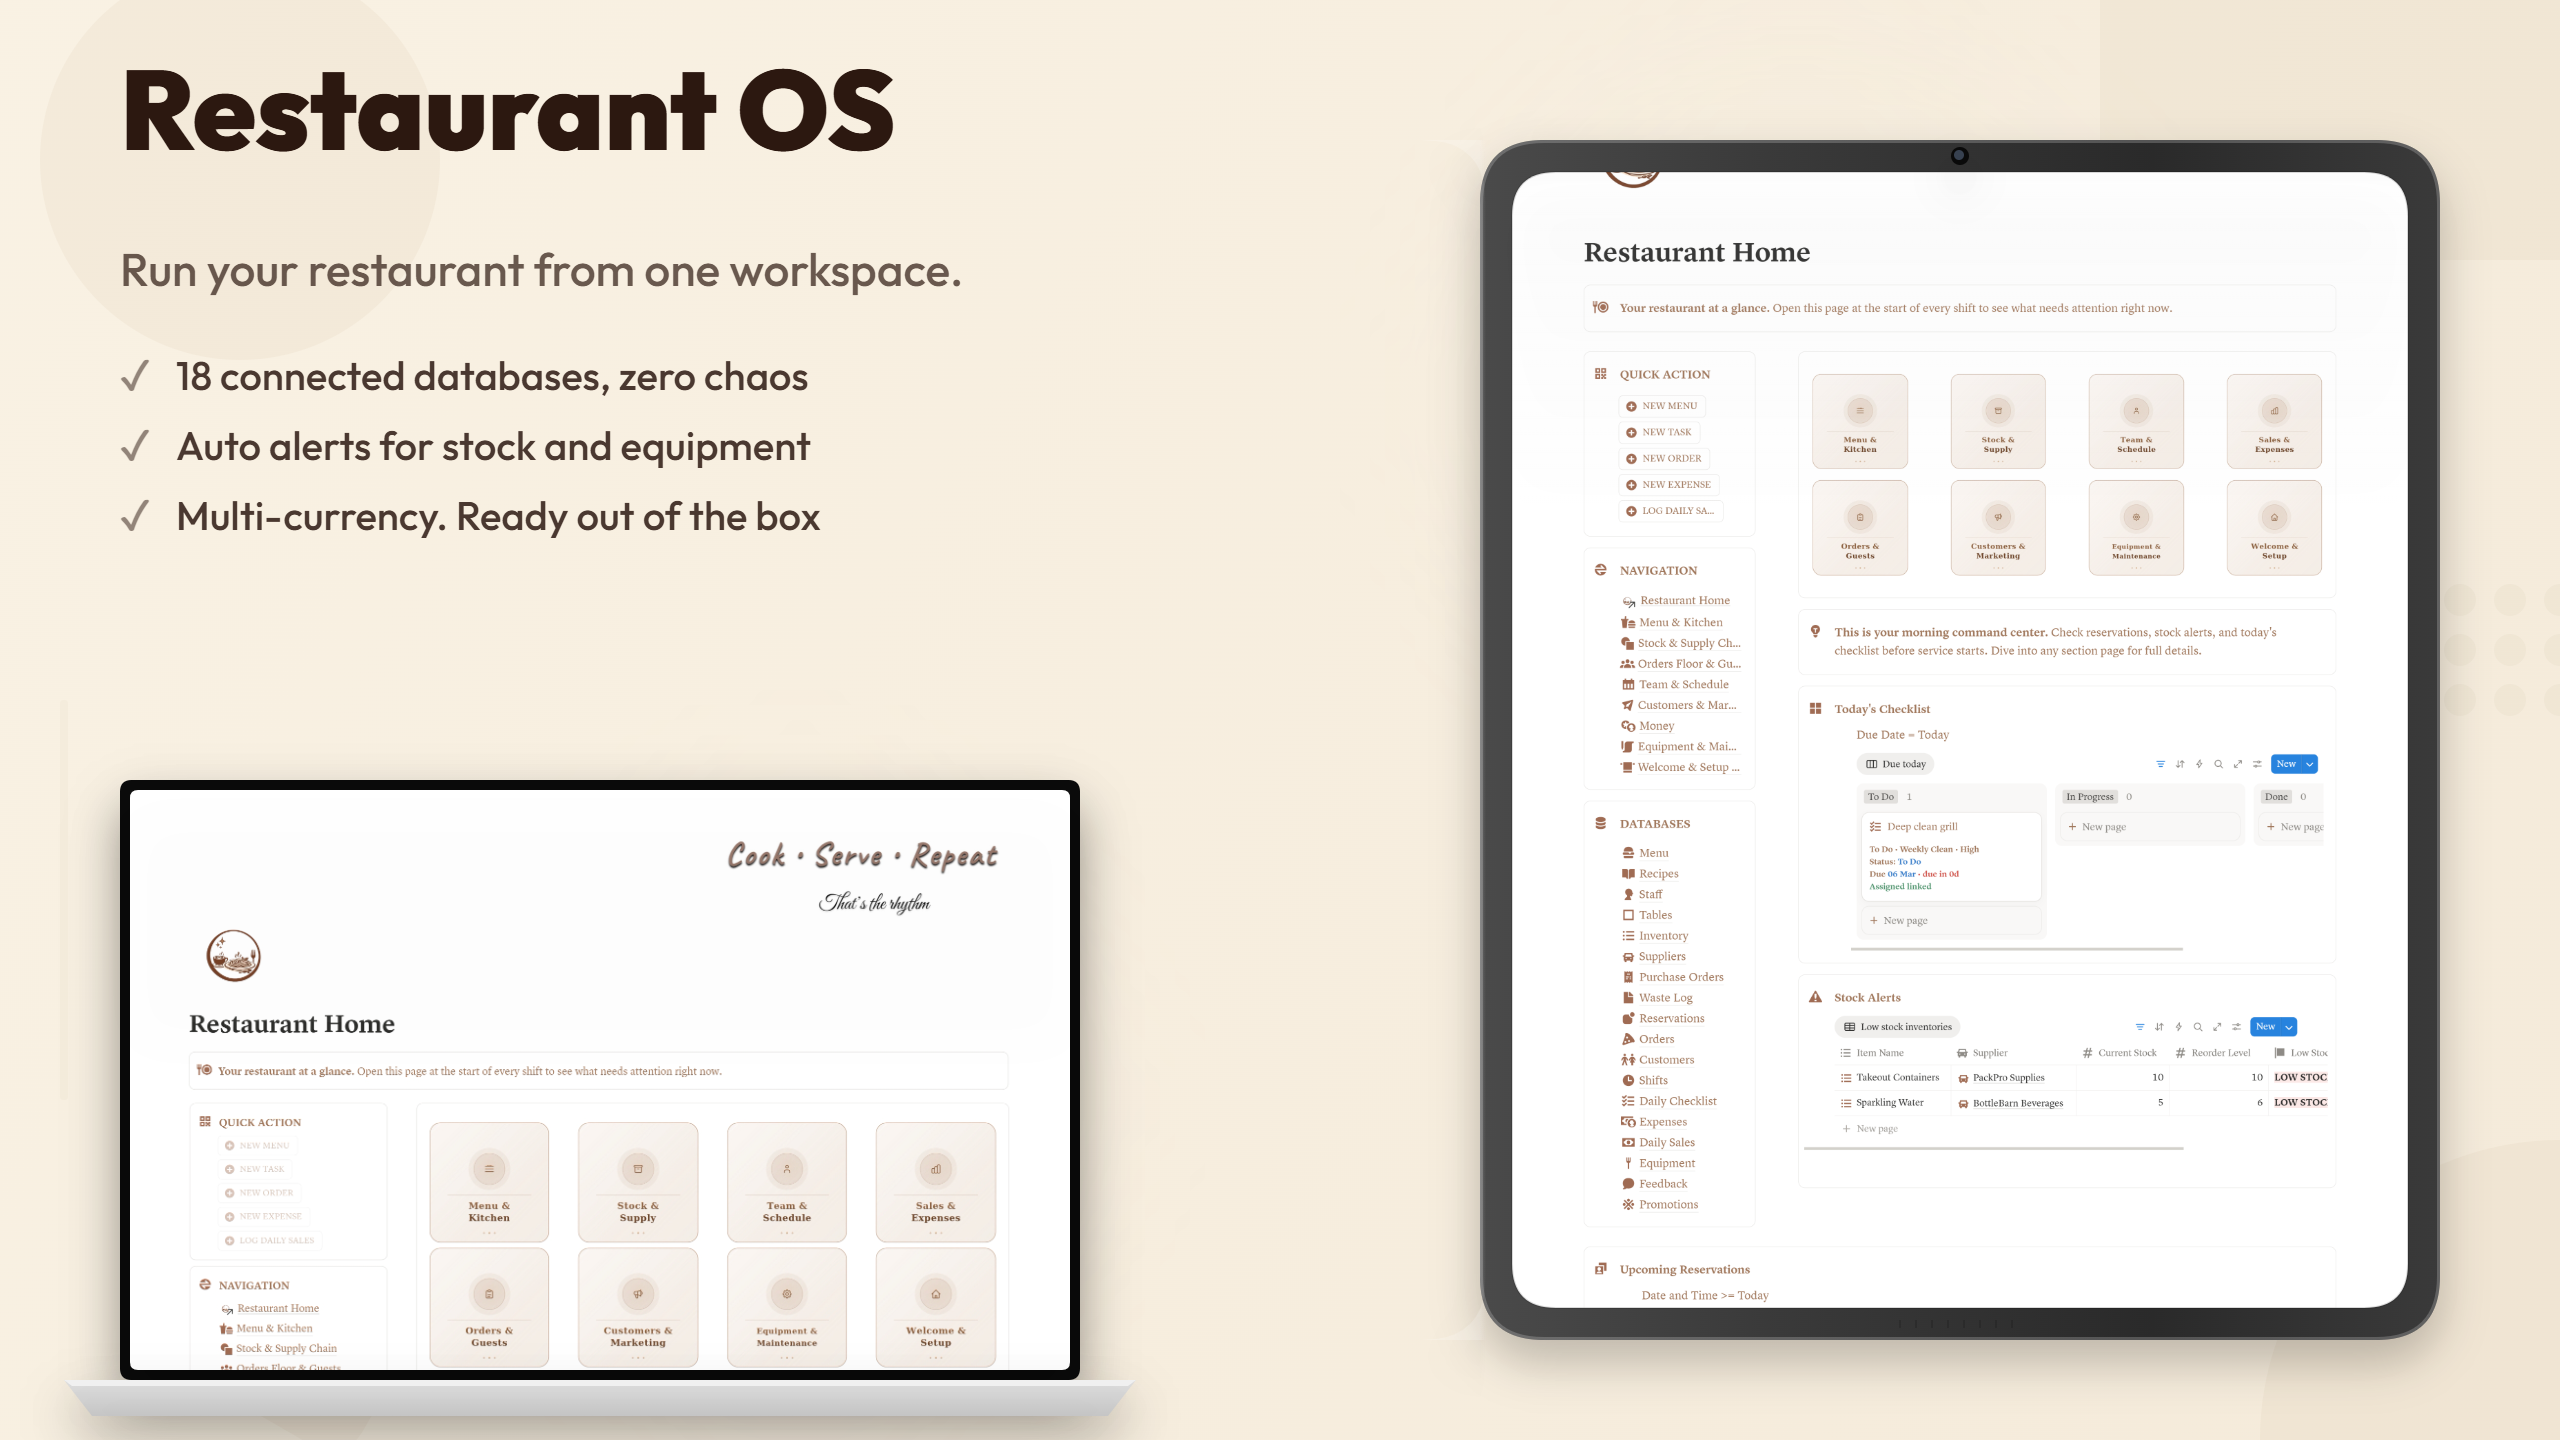
Task: Click the sort icon in Stock Alerts toolbar
Action: pyautogui.click(x=2159, y=1027)
